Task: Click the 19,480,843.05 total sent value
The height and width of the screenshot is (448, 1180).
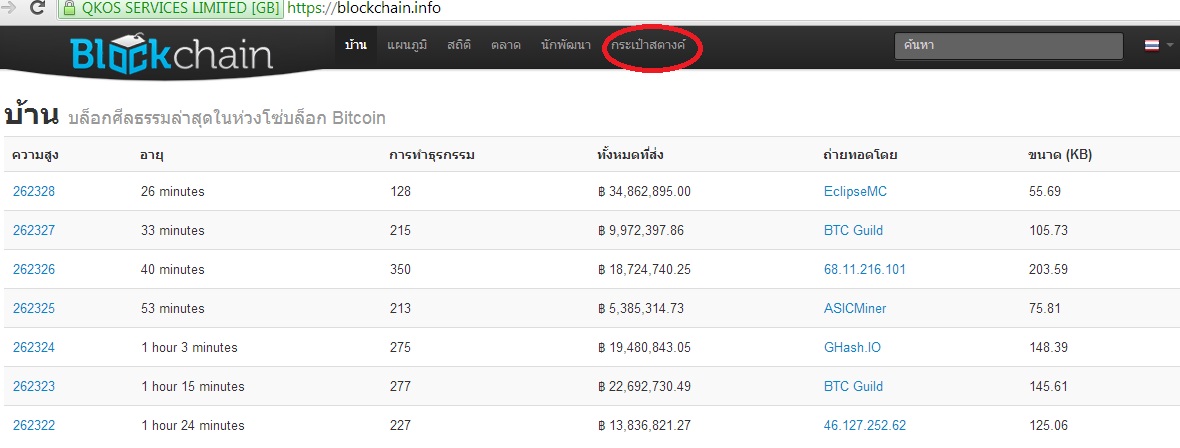Action: pyautogui.click(x=644, y=348)
